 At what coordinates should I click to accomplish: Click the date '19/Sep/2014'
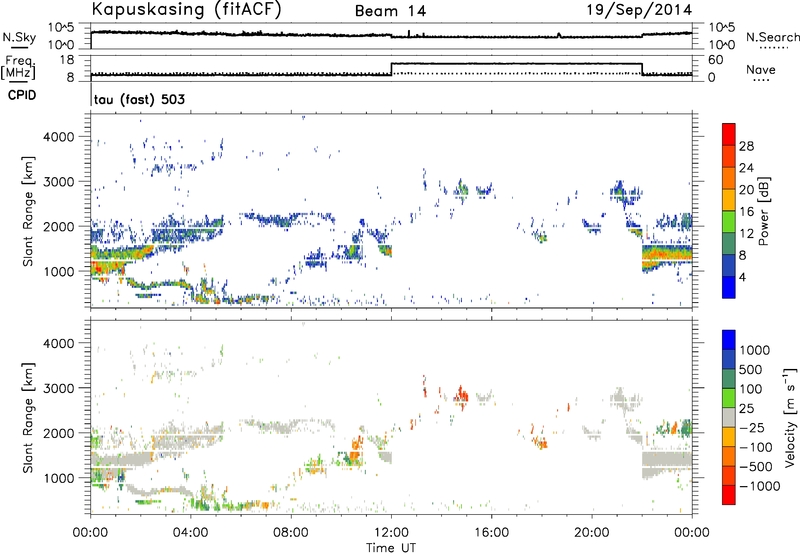pyautogui.click(x=639, y=10)
